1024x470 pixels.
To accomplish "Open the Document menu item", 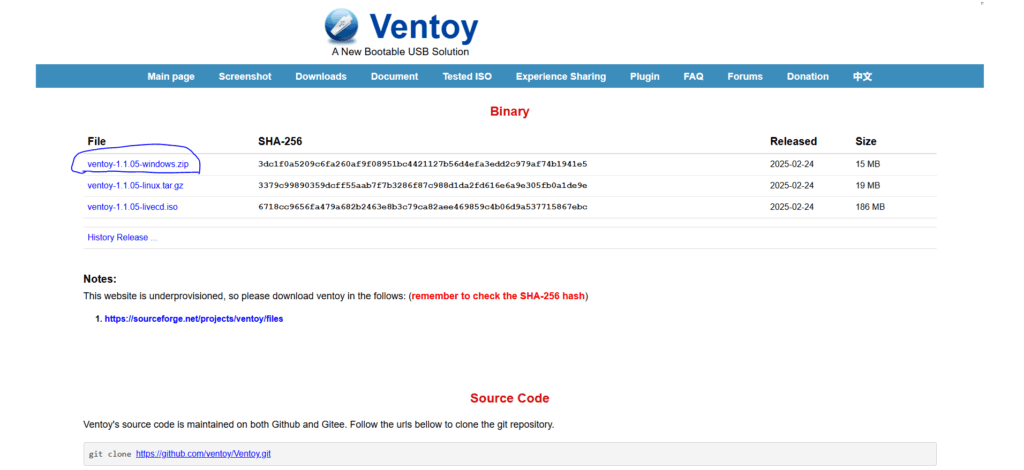I will point(394,76).
